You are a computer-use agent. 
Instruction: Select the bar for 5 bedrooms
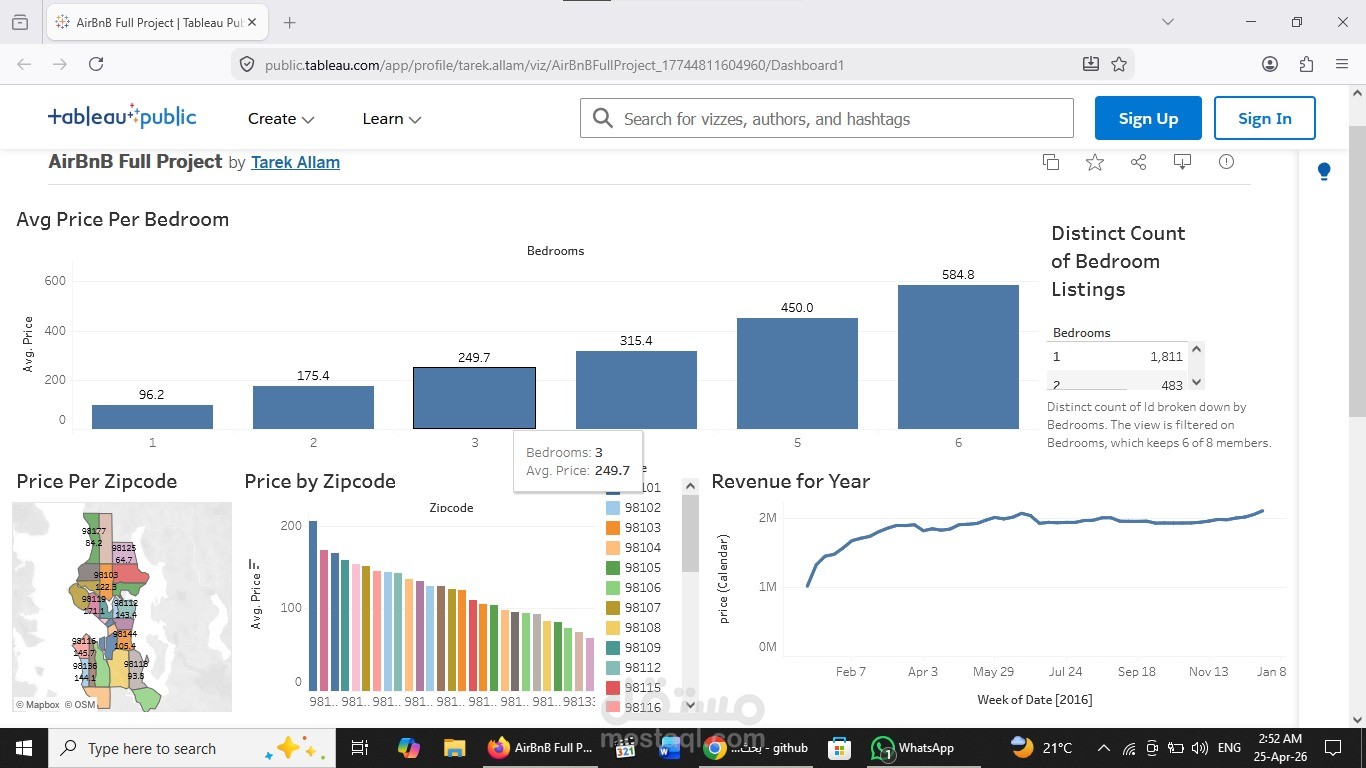coord(797,373)
